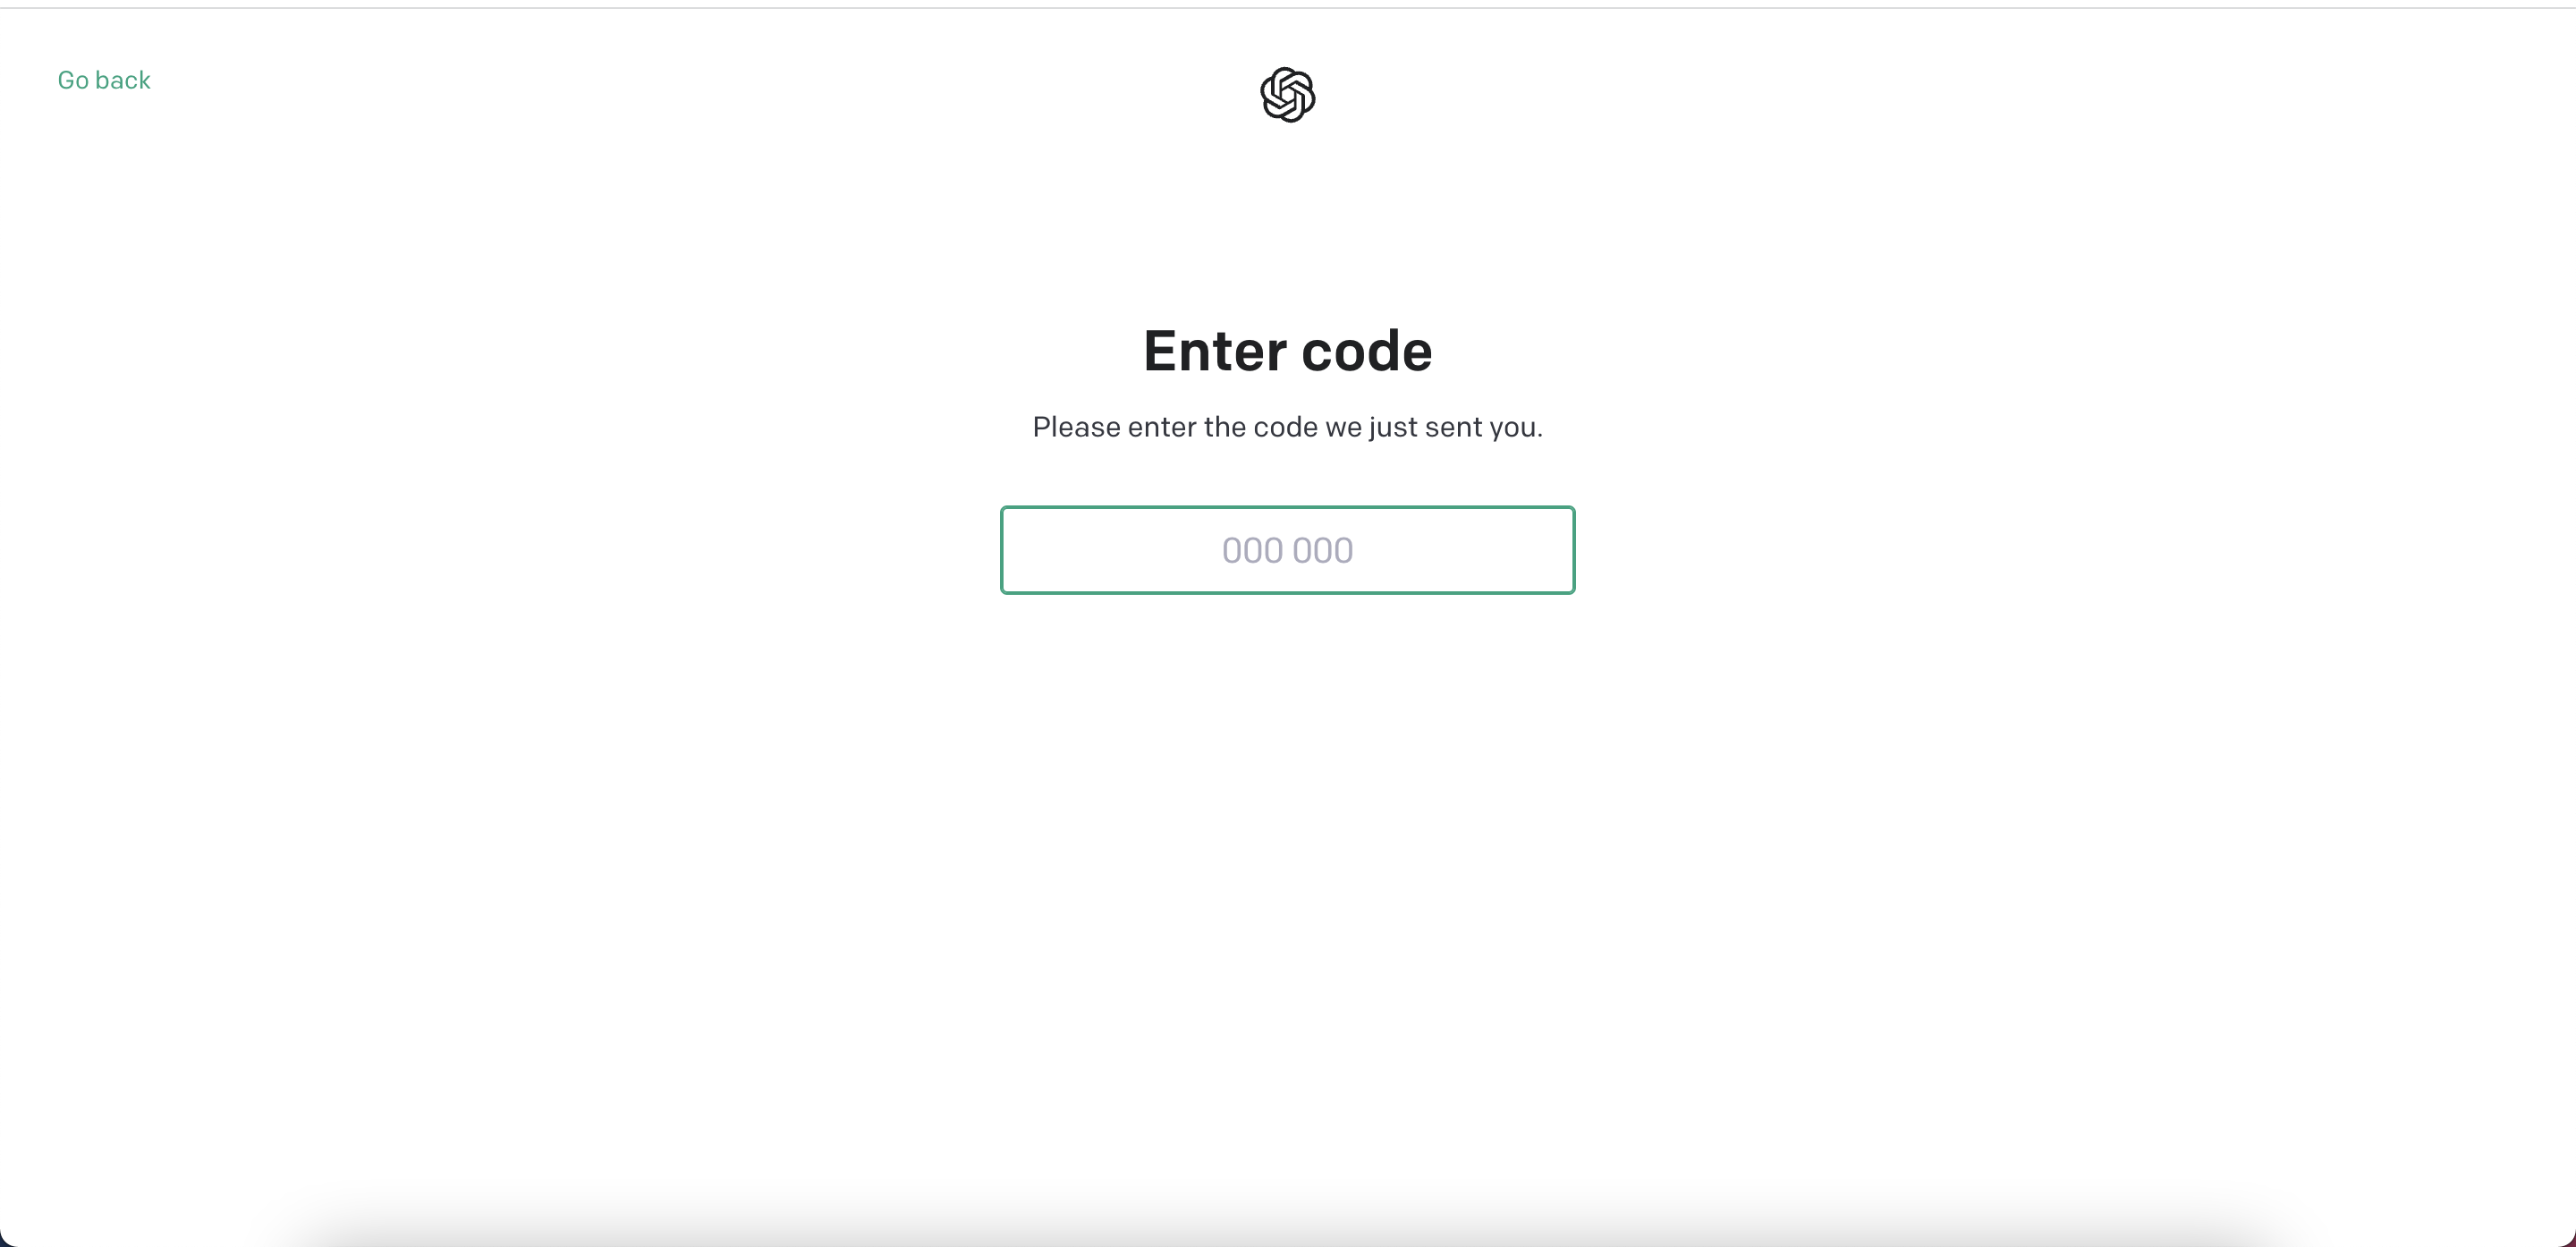Image resolution: width=2576 pixels, height=1247 pixels.
Task: Return to previous page via Go back
Action: point(104,80)
